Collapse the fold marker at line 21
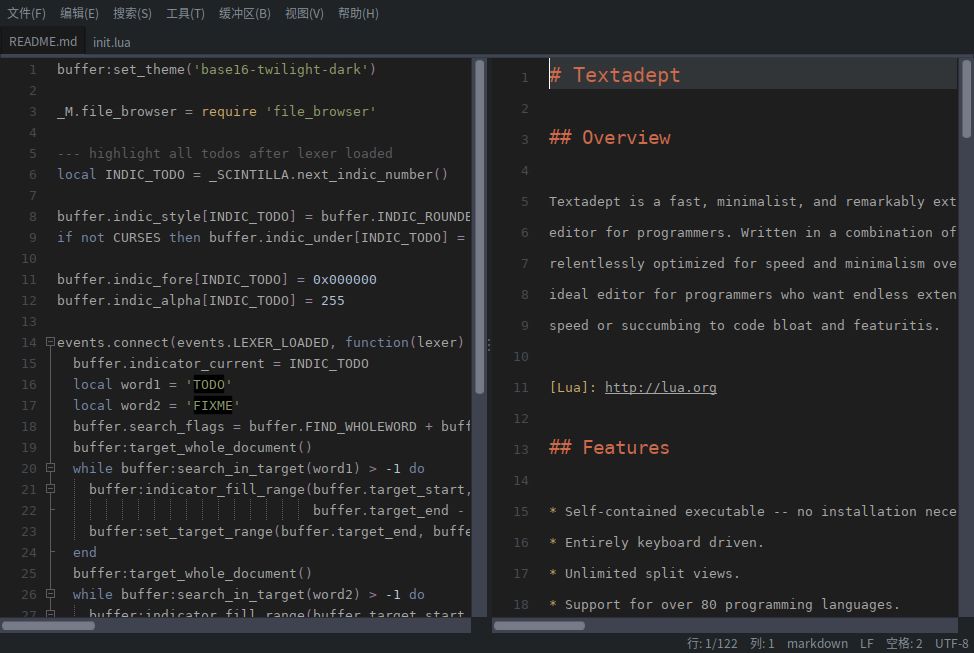 coord(50,489)
